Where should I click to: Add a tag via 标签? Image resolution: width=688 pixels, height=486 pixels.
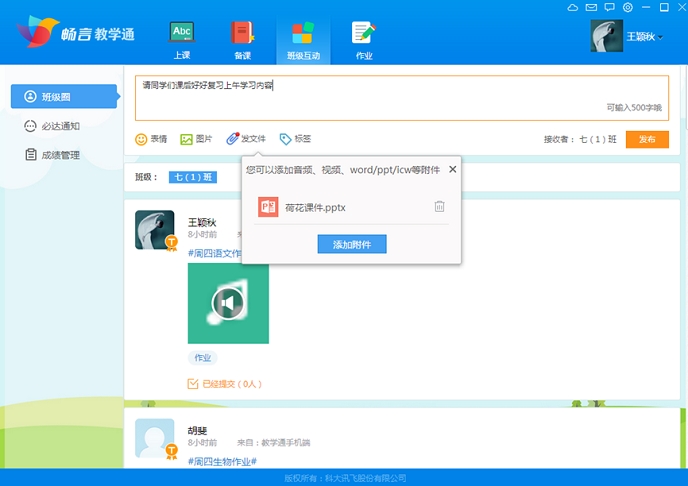coord(295,139)
